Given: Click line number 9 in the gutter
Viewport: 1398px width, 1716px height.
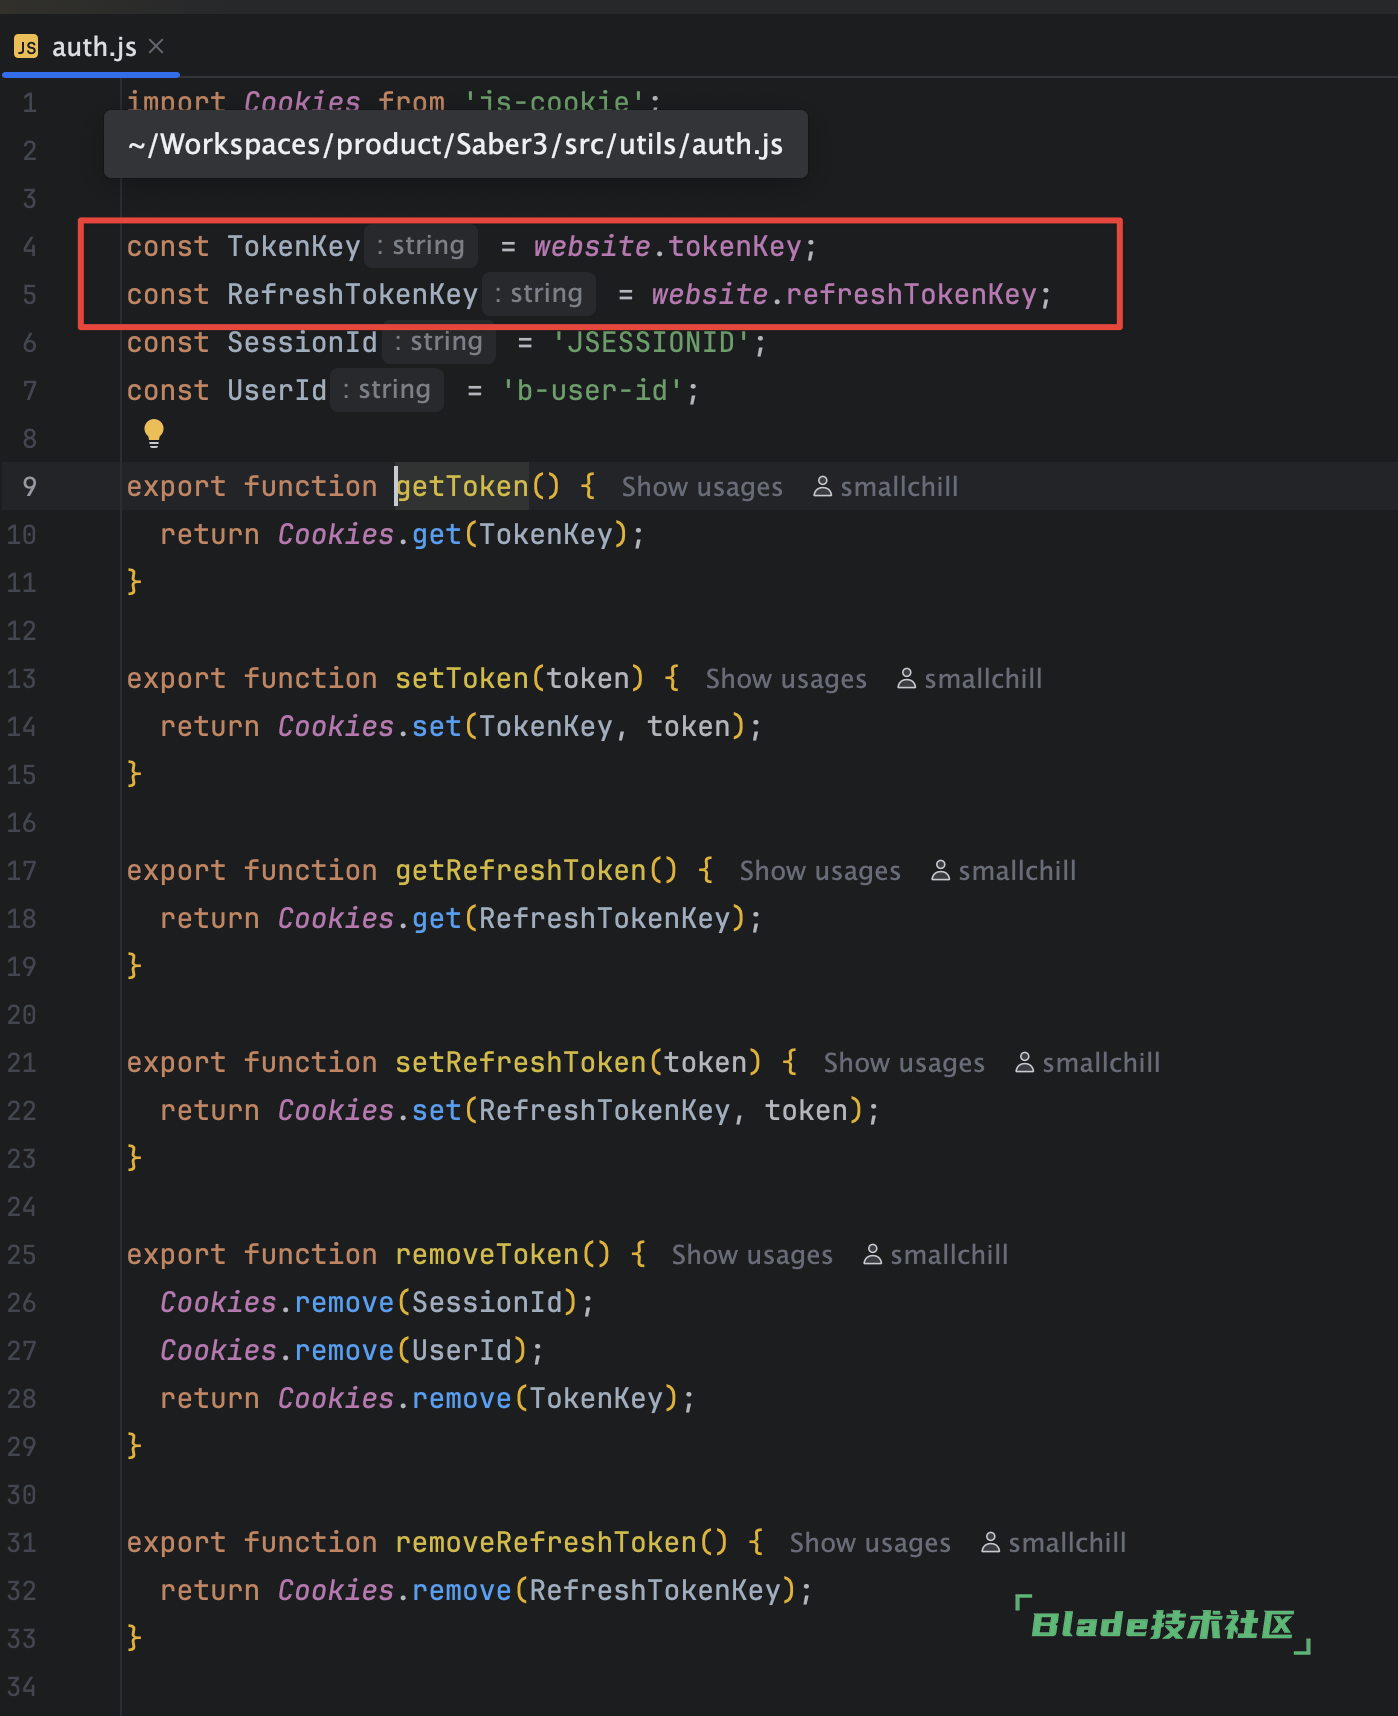Looking at the screenshot, I should click(29, 487).
